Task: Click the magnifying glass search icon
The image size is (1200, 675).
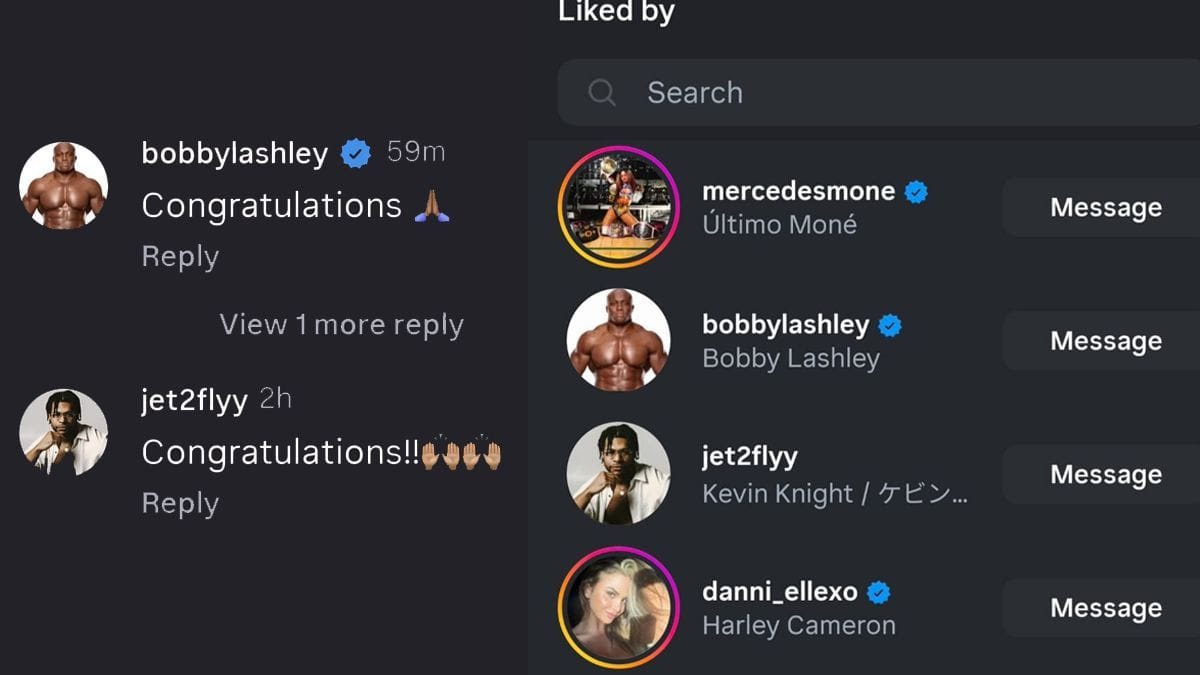Action: (x=601, y=92)
